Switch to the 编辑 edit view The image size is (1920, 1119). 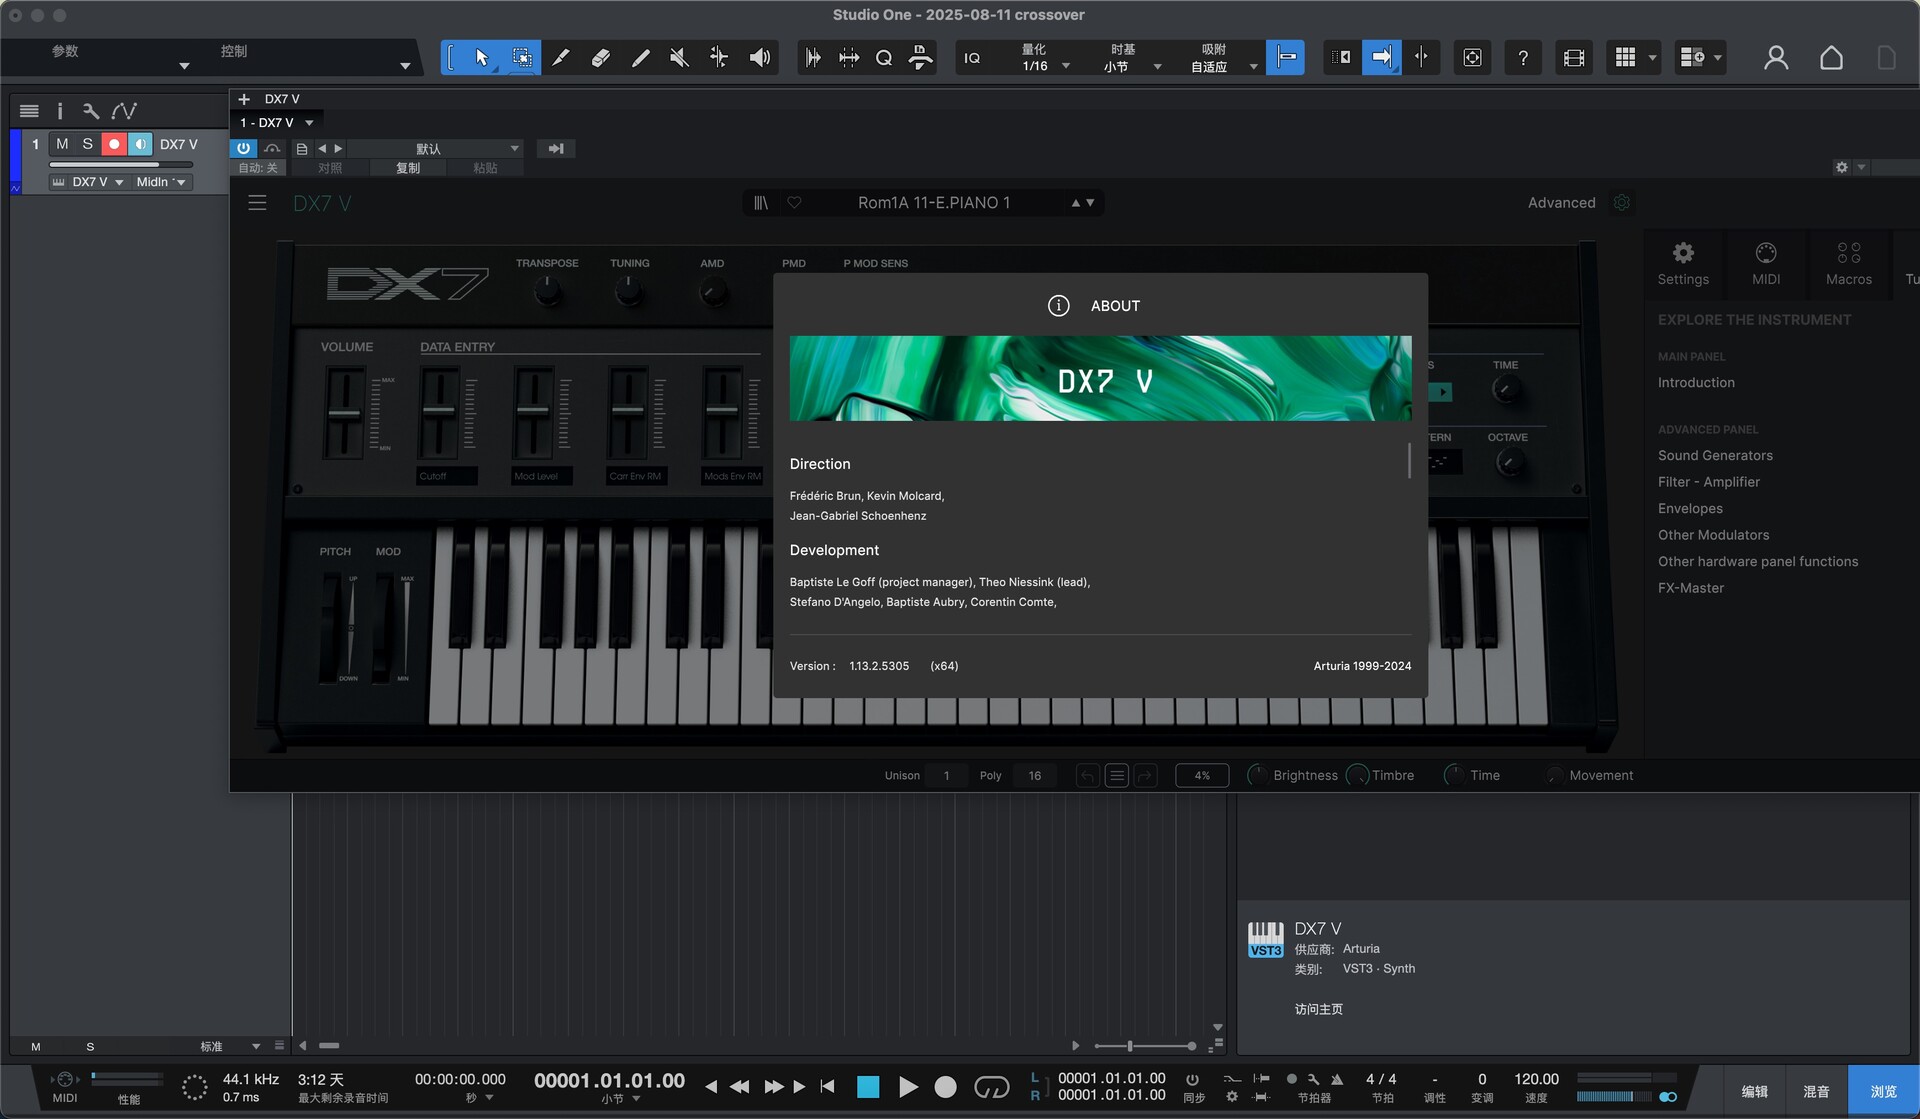click(x=1754, y=1091)
